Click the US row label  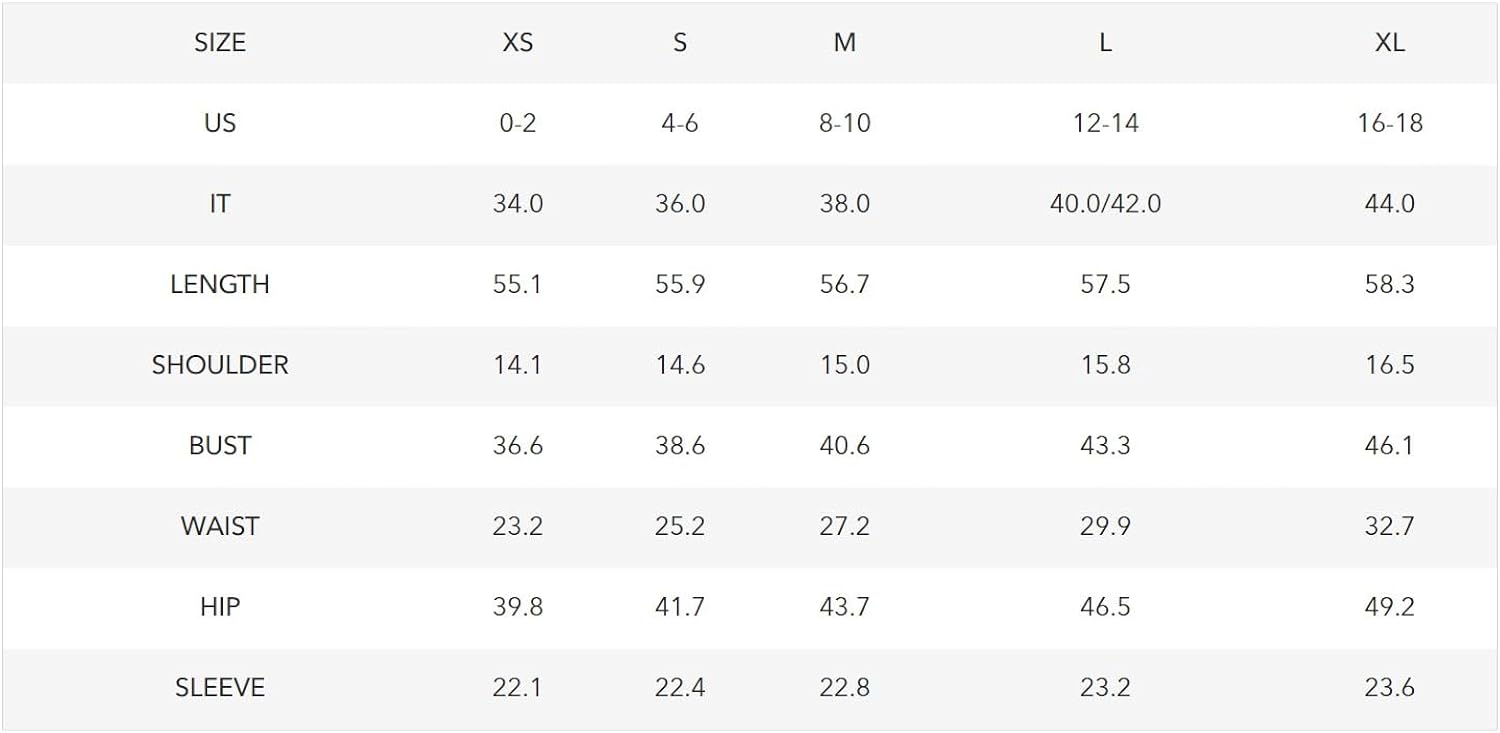click(x=220, y=123)
